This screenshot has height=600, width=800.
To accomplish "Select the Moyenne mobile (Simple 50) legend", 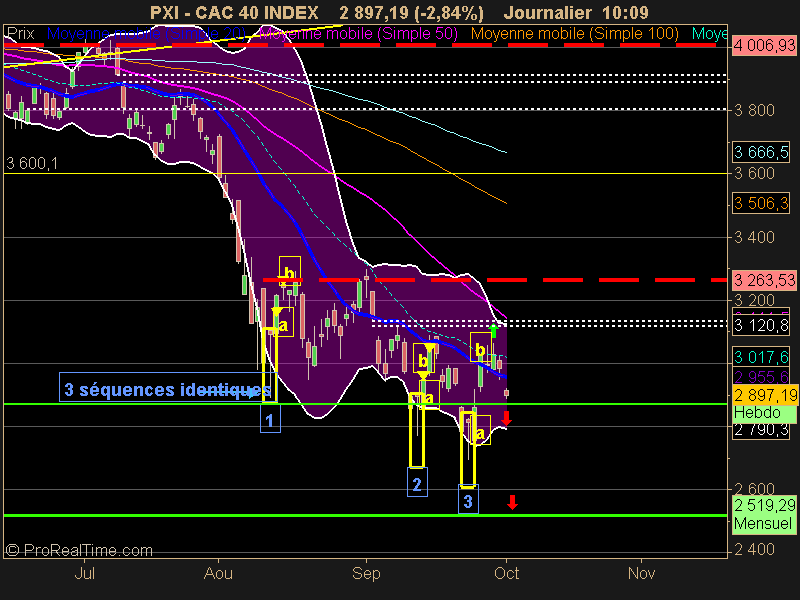I will point(359,34).
